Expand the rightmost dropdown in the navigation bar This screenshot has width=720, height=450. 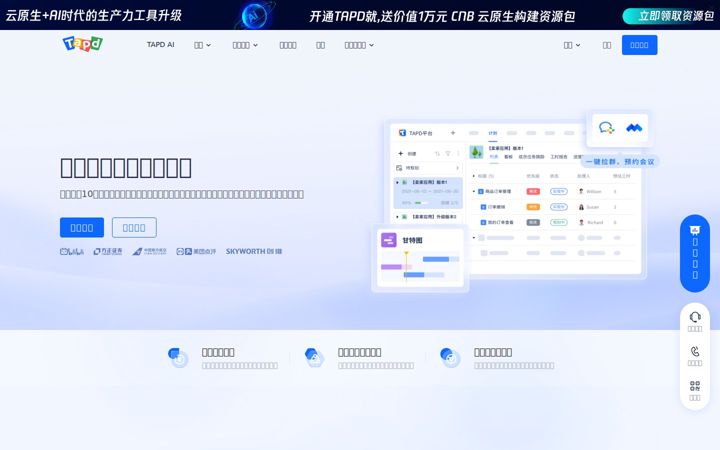(x=572, y=45)
